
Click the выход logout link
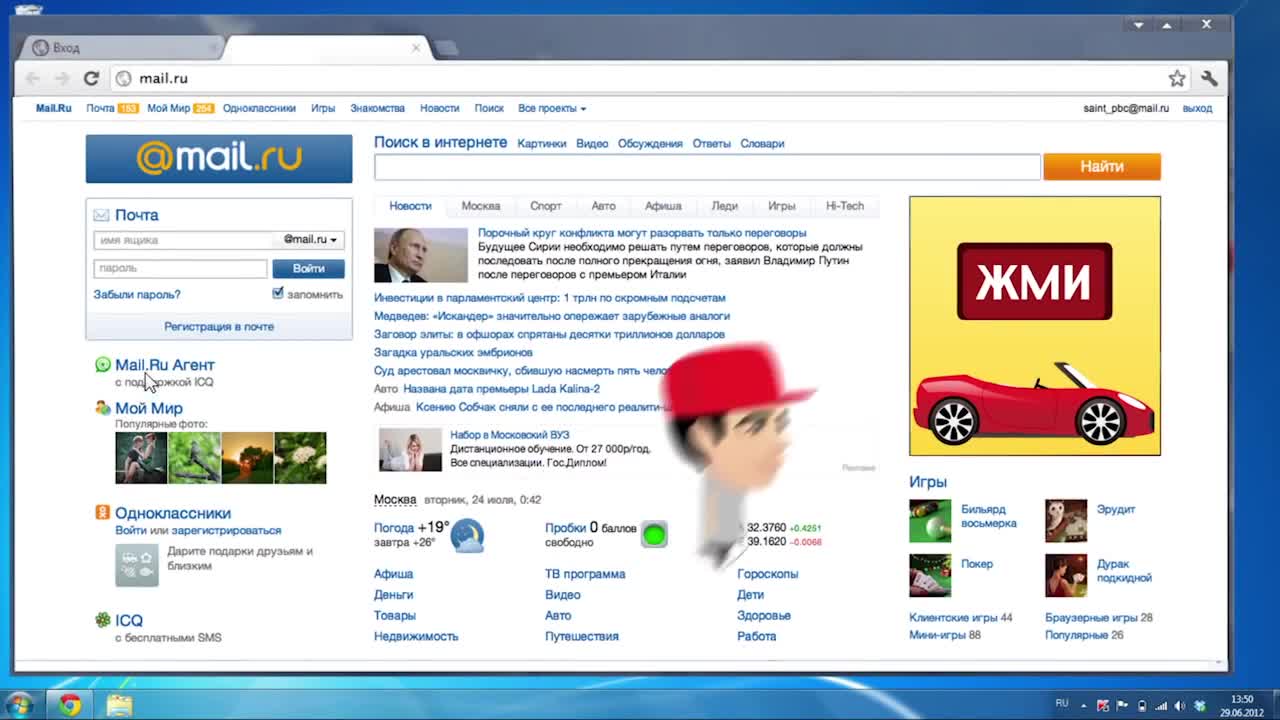tap(1197, 108)
